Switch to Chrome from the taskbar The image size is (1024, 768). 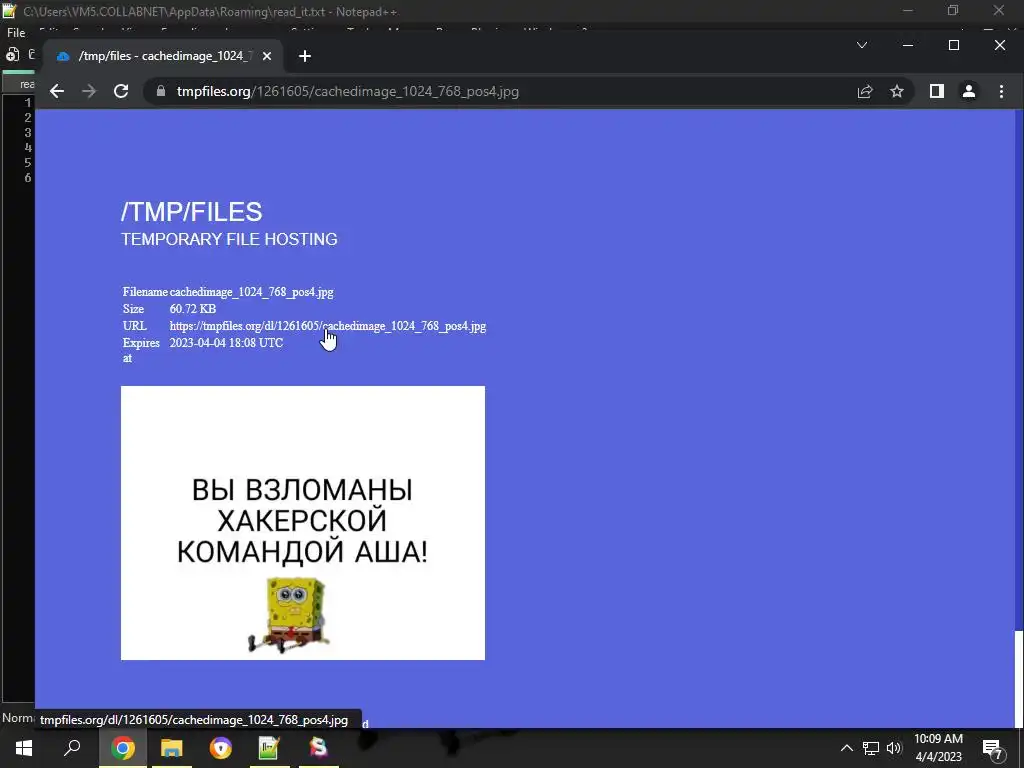coord(122,748)
